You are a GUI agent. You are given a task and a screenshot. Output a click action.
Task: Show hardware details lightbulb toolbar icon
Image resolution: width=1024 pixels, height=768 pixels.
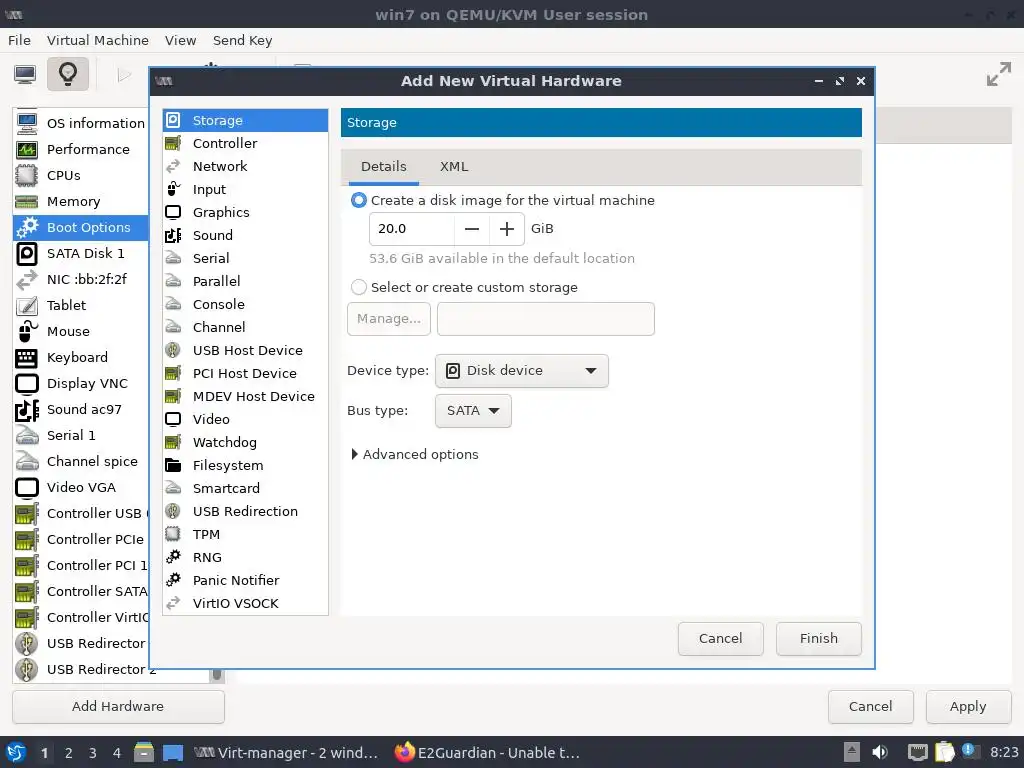point(68,74)
